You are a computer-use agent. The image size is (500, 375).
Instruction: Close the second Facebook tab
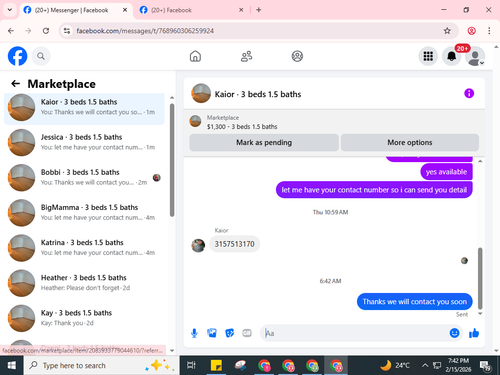pyautogui.click(x=241, y=10)
